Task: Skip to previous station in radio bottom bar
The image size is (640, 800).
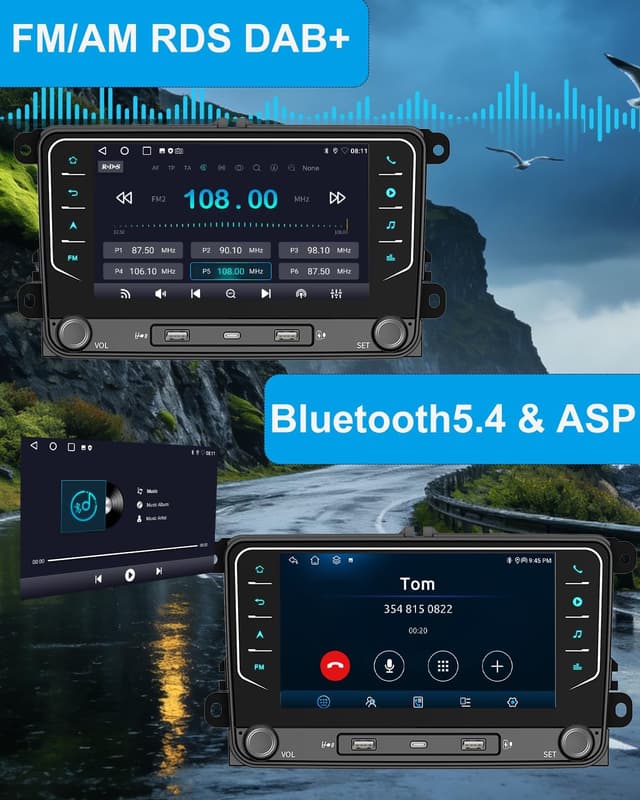Action: click(195, 293)
